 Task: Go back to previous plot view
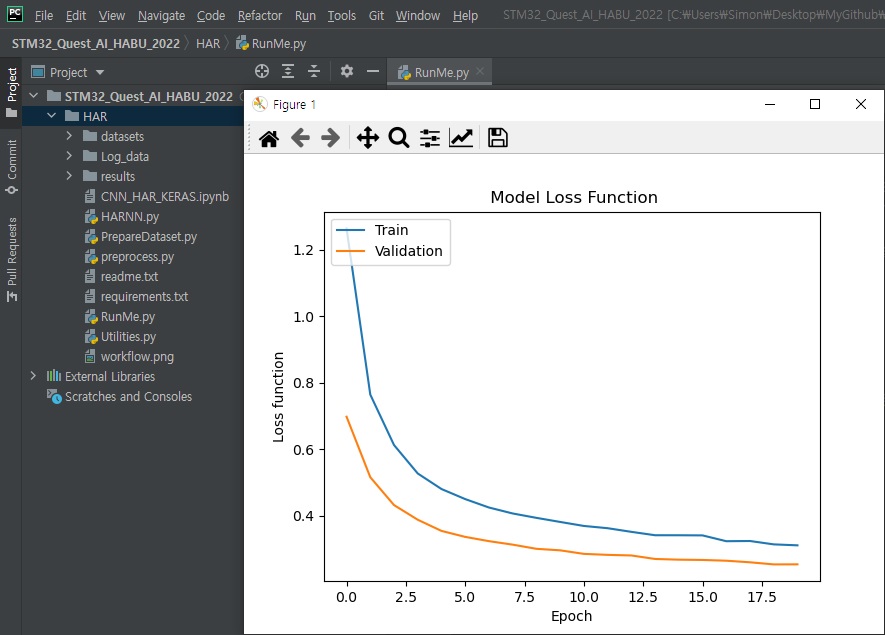click(300, 138)
